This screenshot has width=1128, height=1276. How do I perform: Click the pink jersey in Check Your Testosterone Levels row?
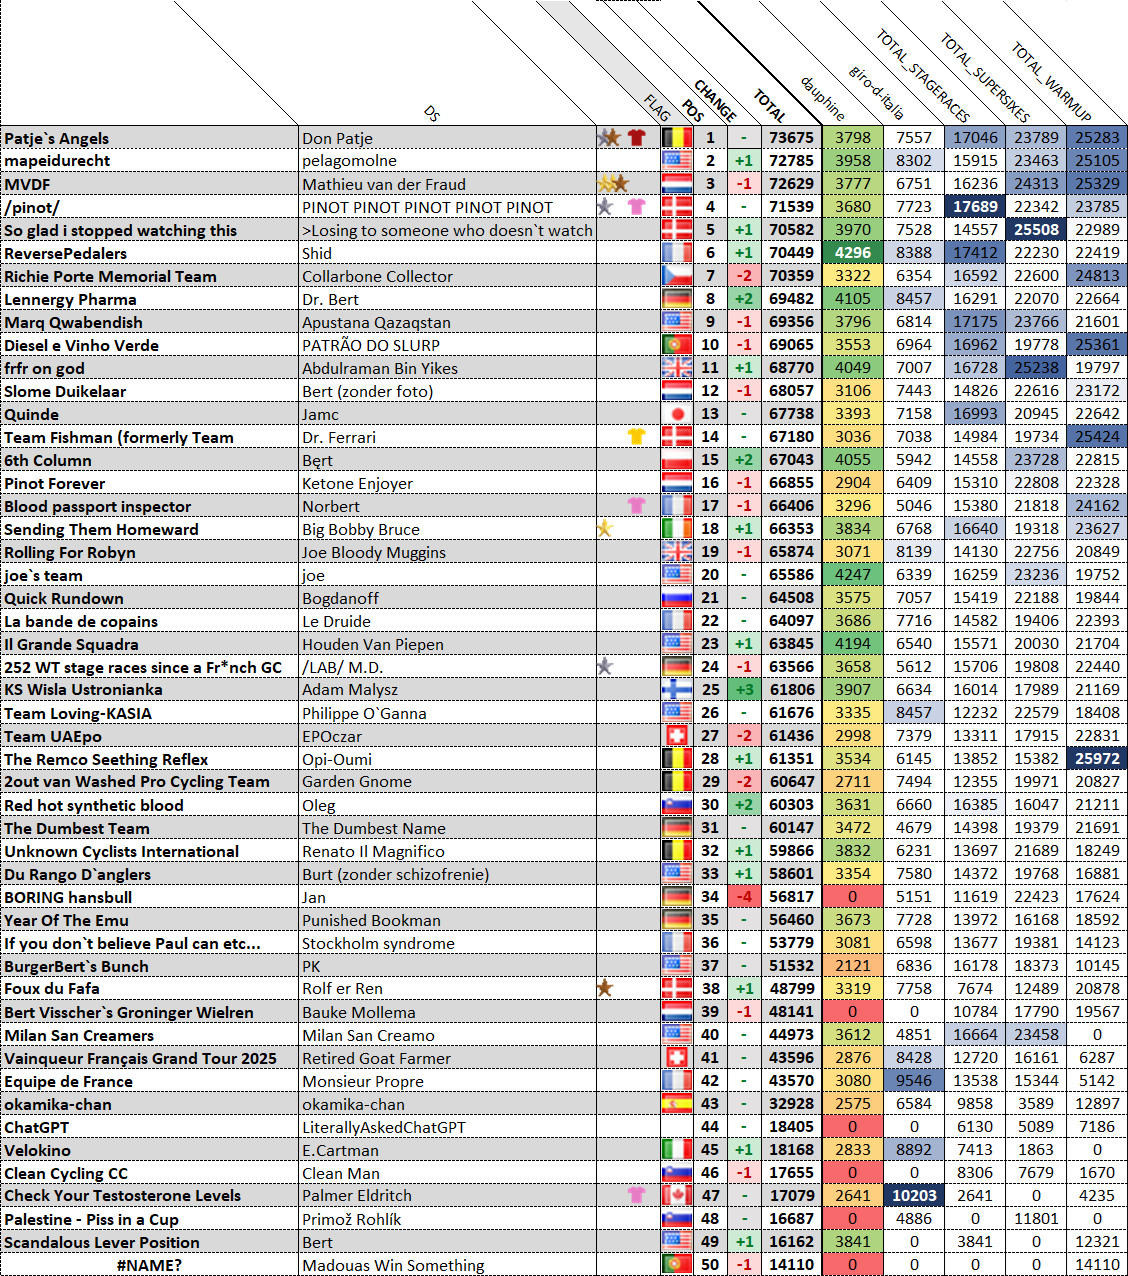tap(636, 1195)
